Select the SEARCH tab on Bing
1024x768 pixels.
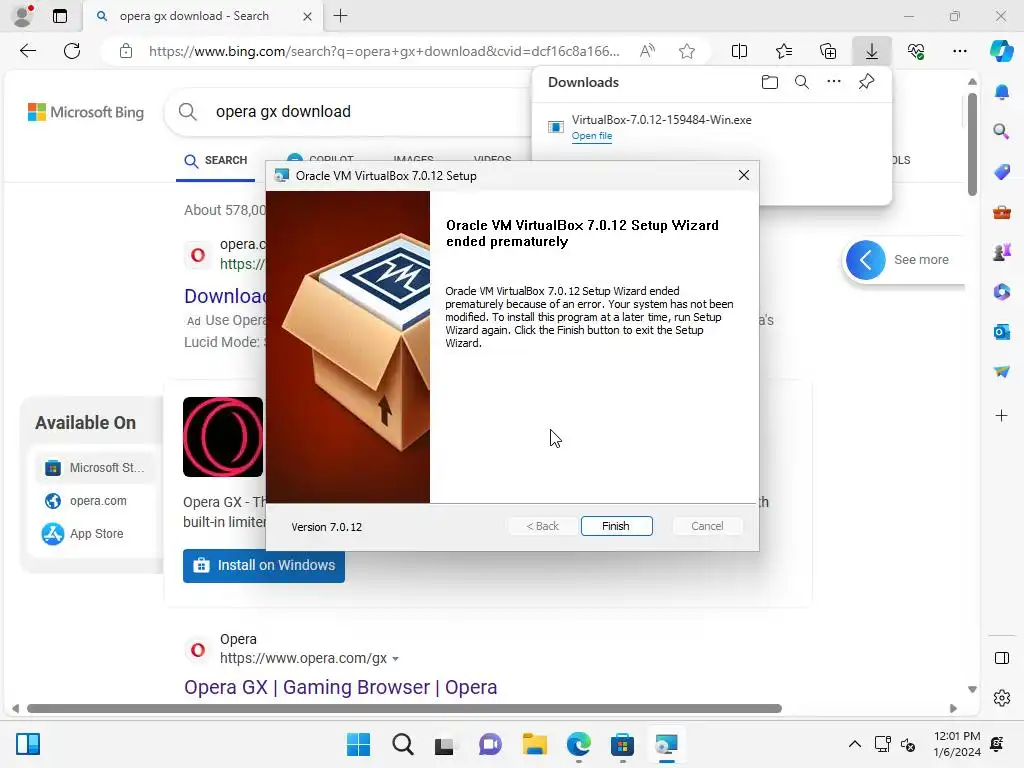(216, 161)
